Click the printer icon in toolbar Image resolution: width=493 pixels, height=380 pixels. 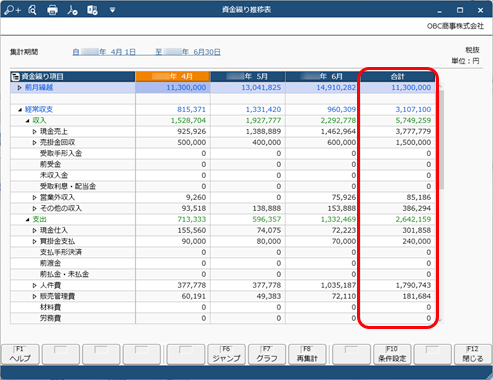(x=52, y=10)
